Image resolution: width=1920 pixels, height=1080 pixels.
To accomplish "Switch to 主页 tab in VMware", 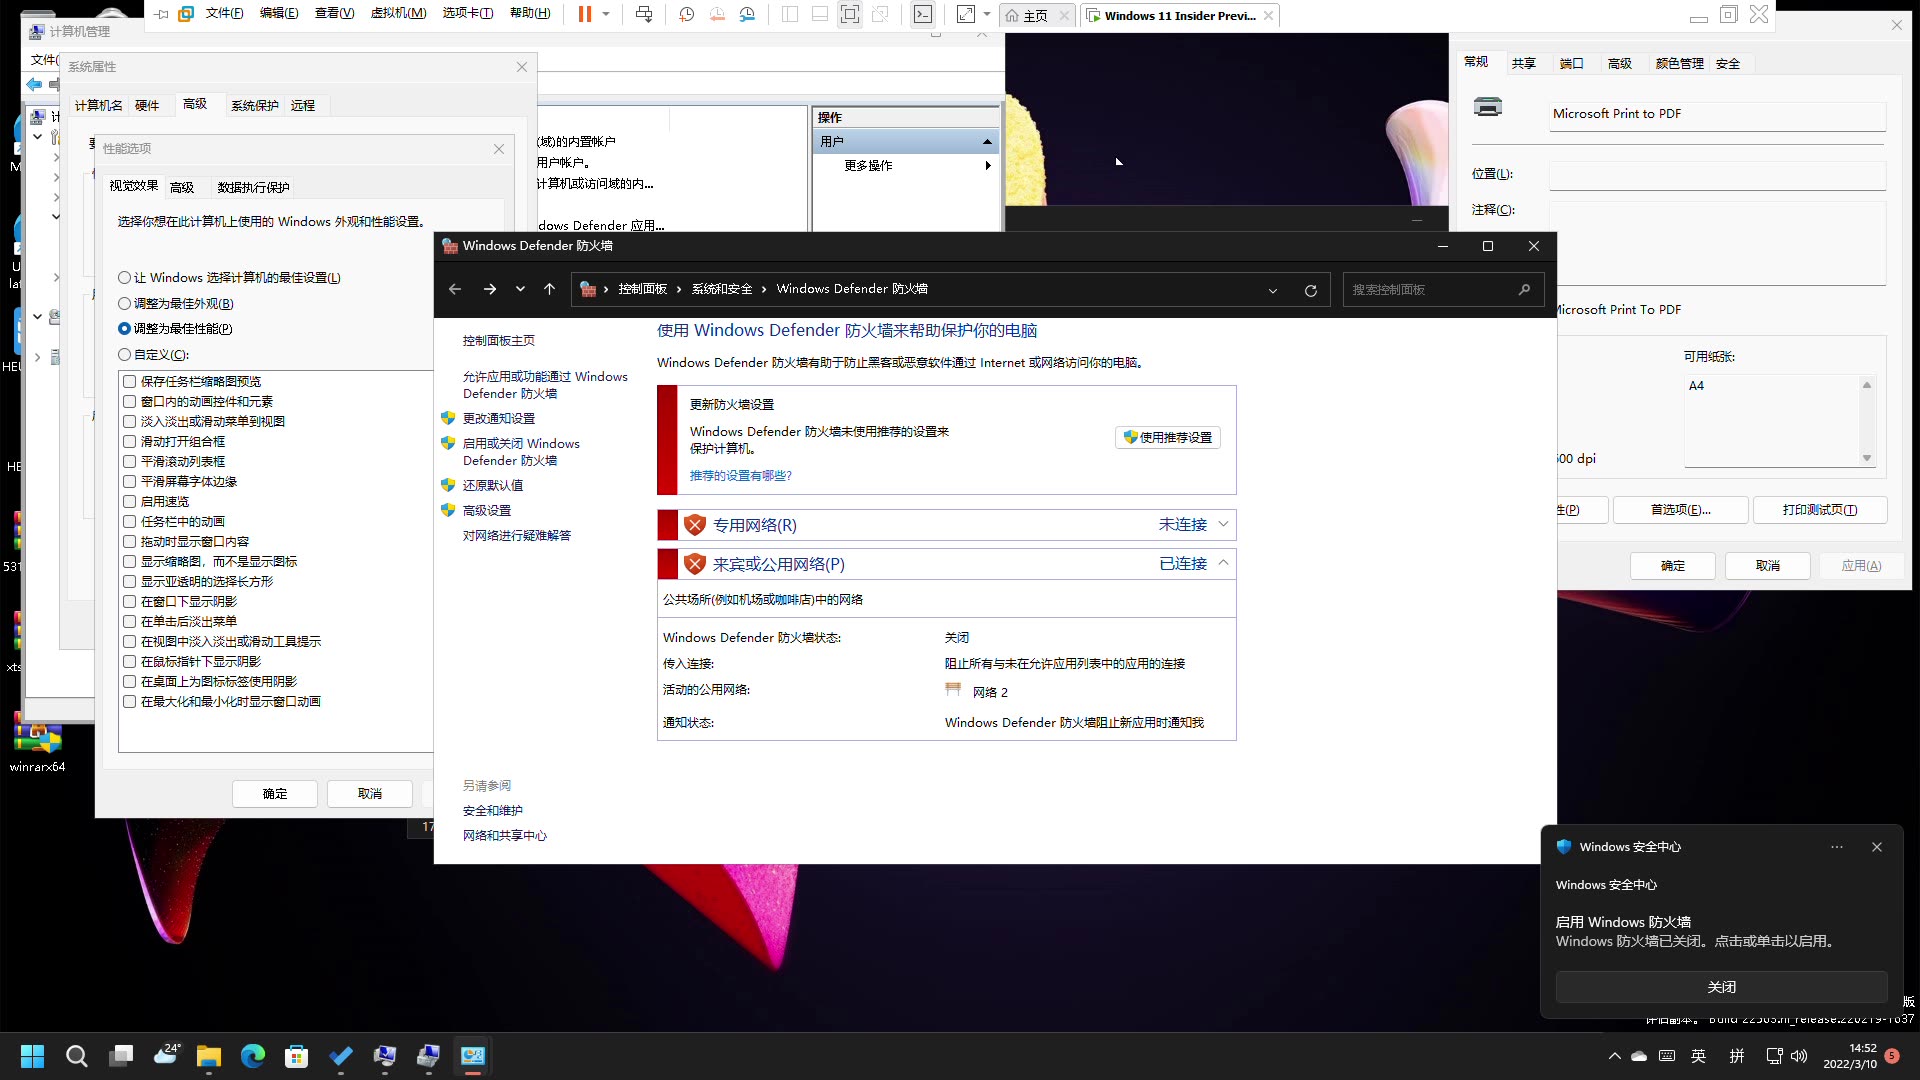I will [1035, 16].
